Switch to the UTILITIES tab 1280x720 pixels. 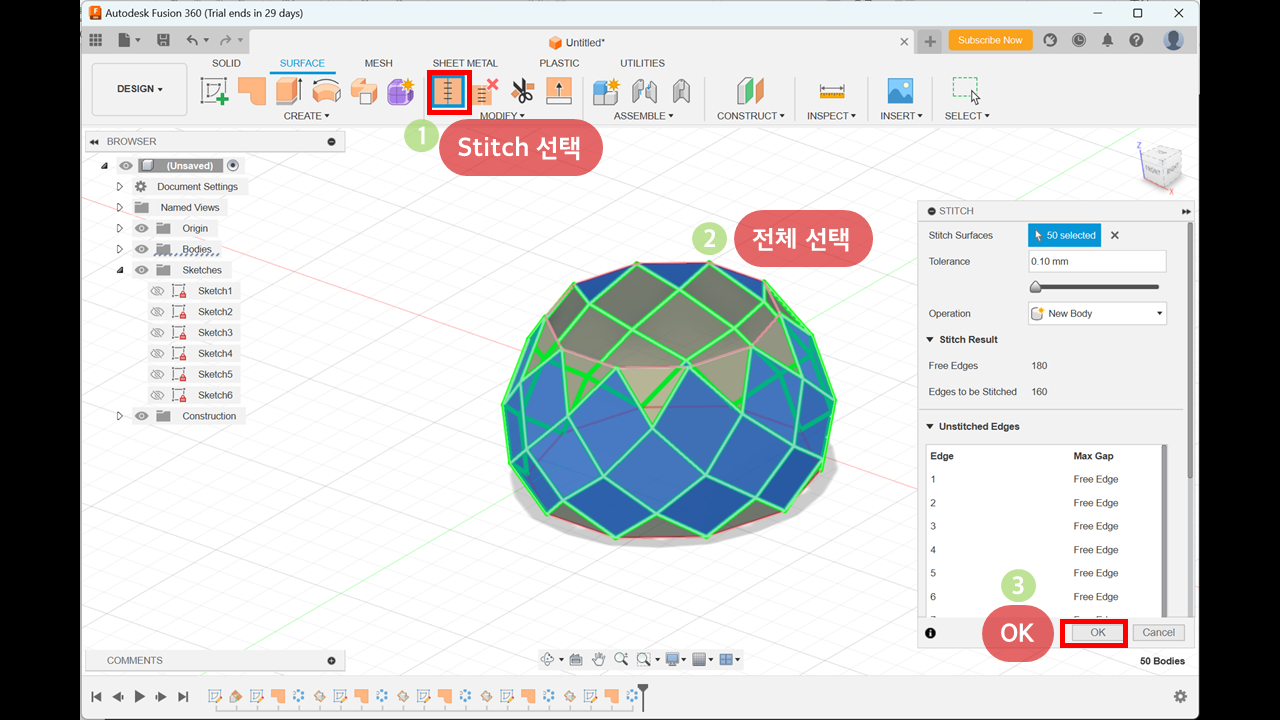click(642, 63)
